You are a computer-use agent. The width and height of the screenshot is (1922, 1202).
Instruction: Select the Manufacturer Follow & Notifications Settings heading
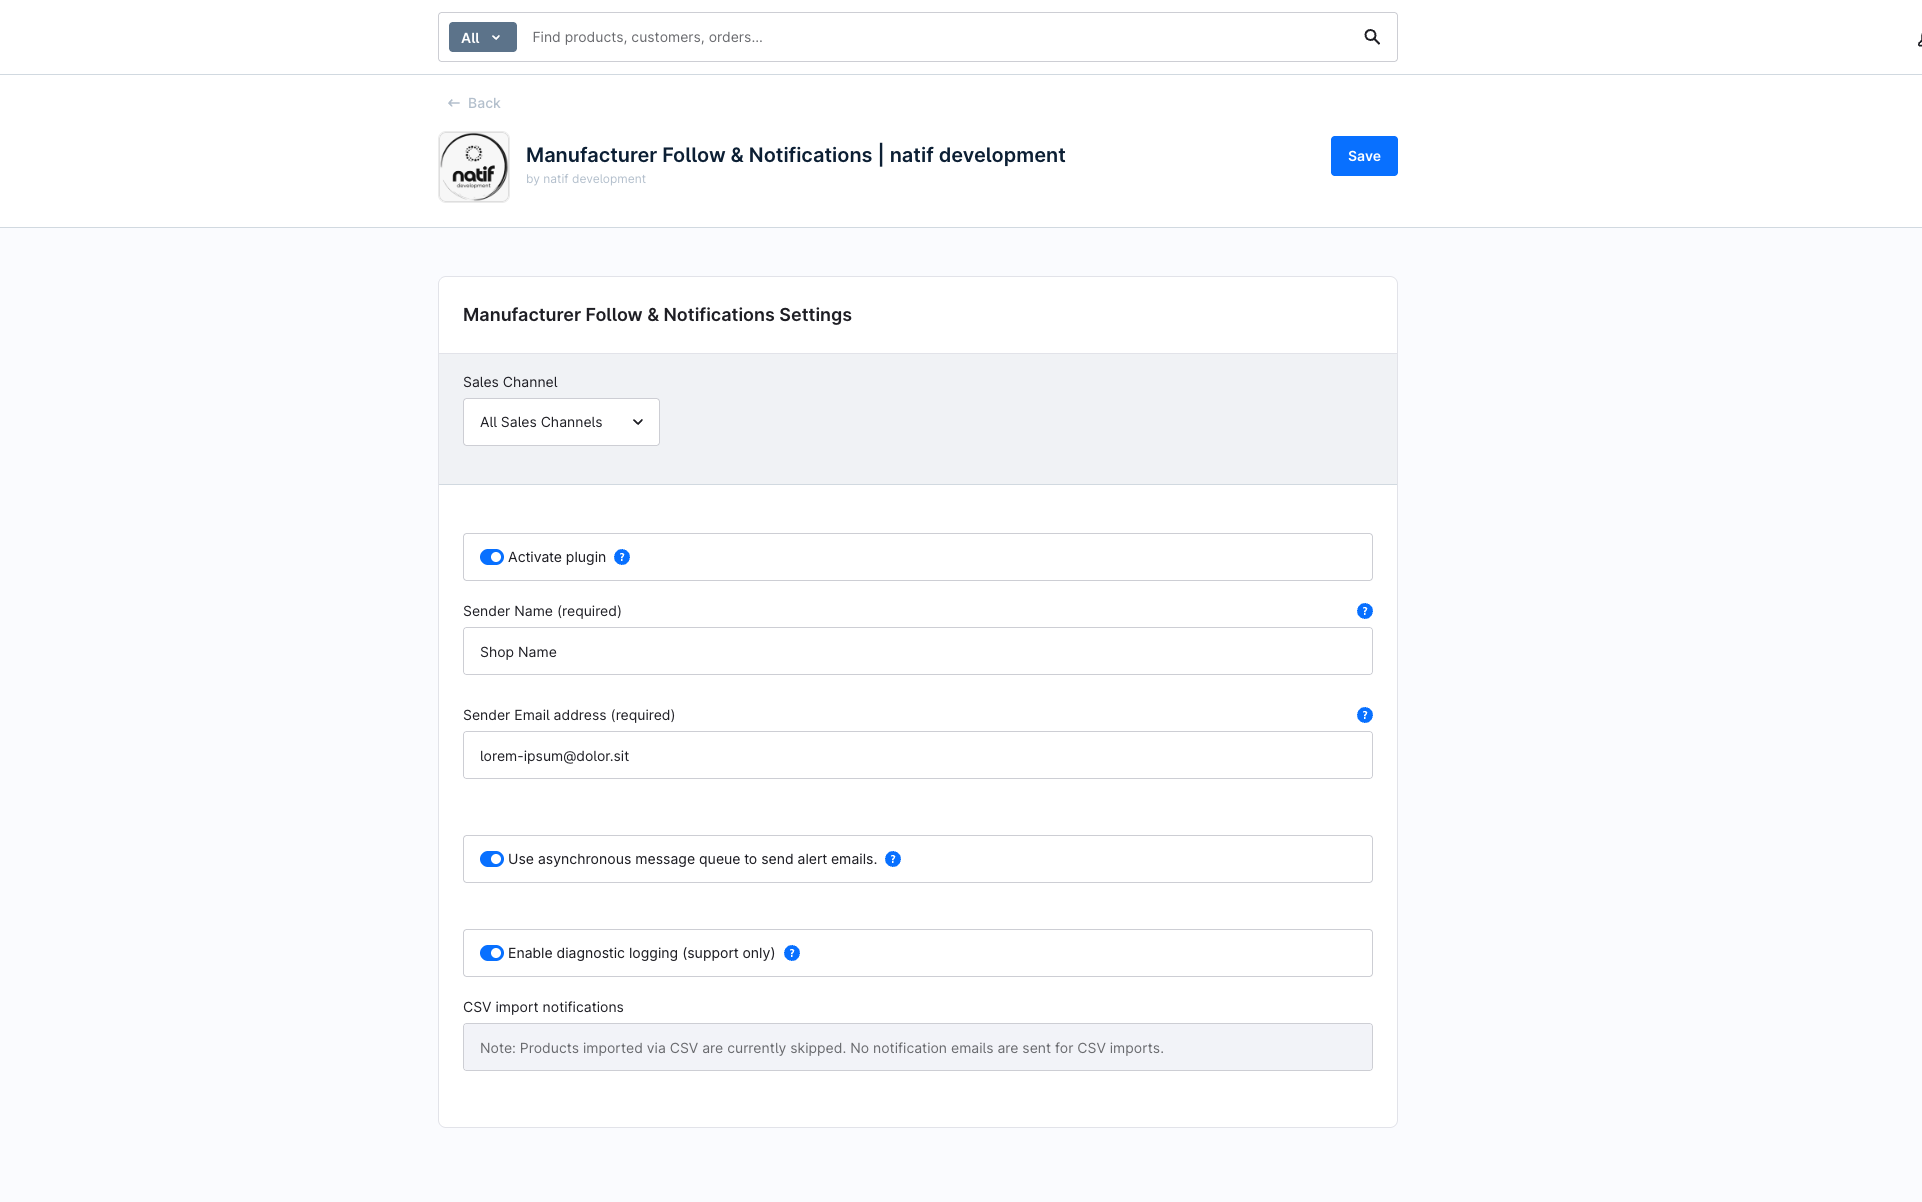656,314
